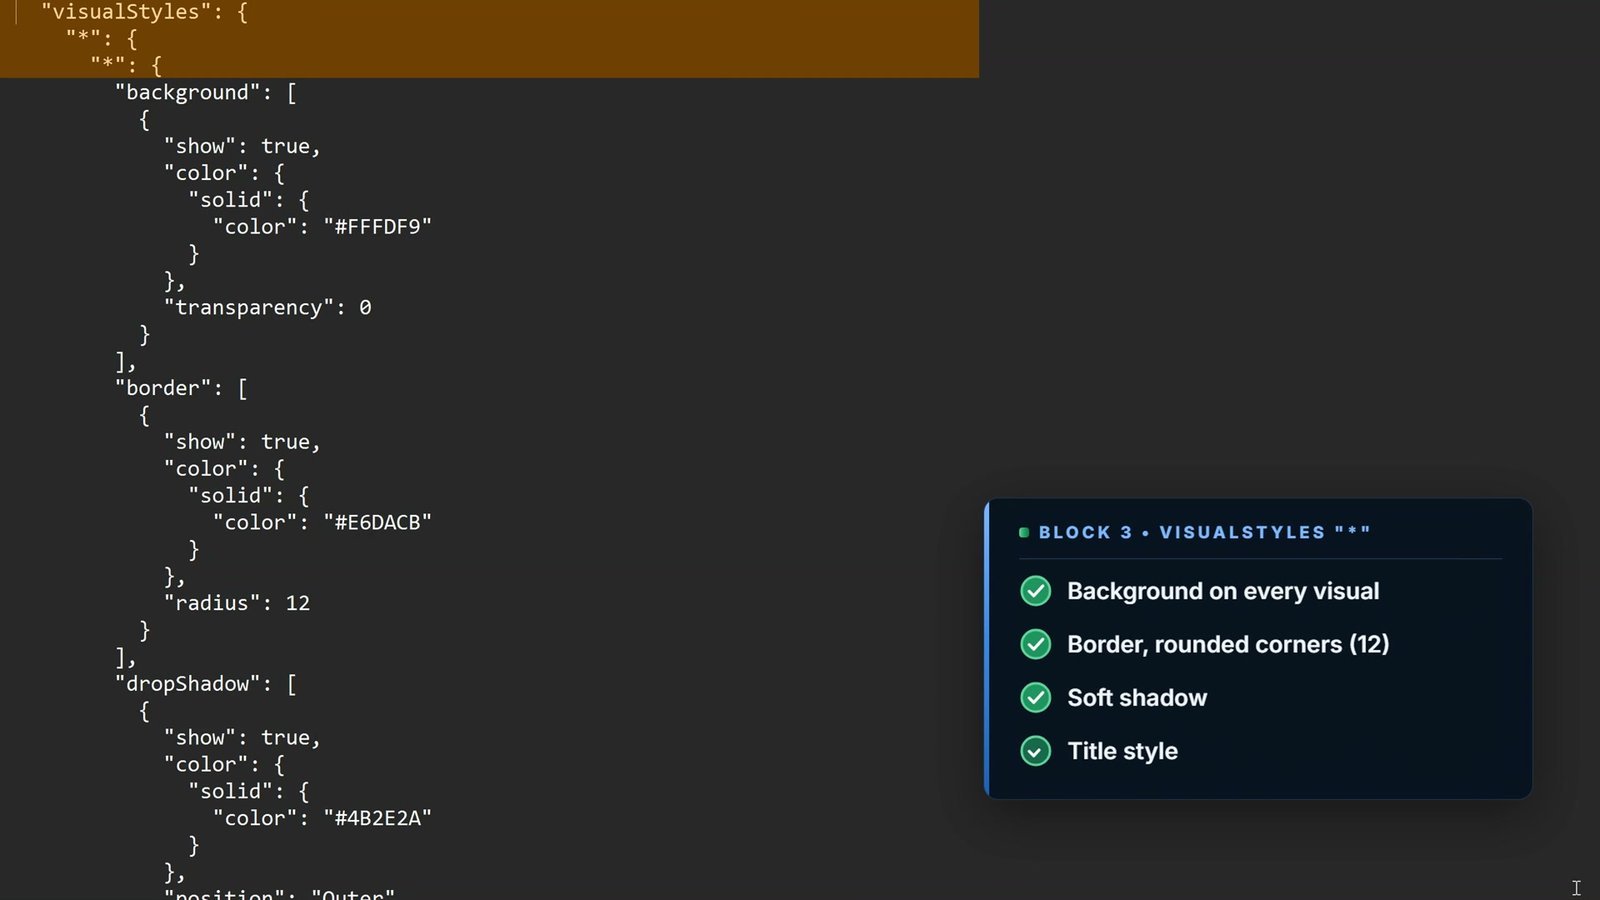1600x900 pixels.
Task: Click the color value "#FFFDF9"
Action: 377,227
